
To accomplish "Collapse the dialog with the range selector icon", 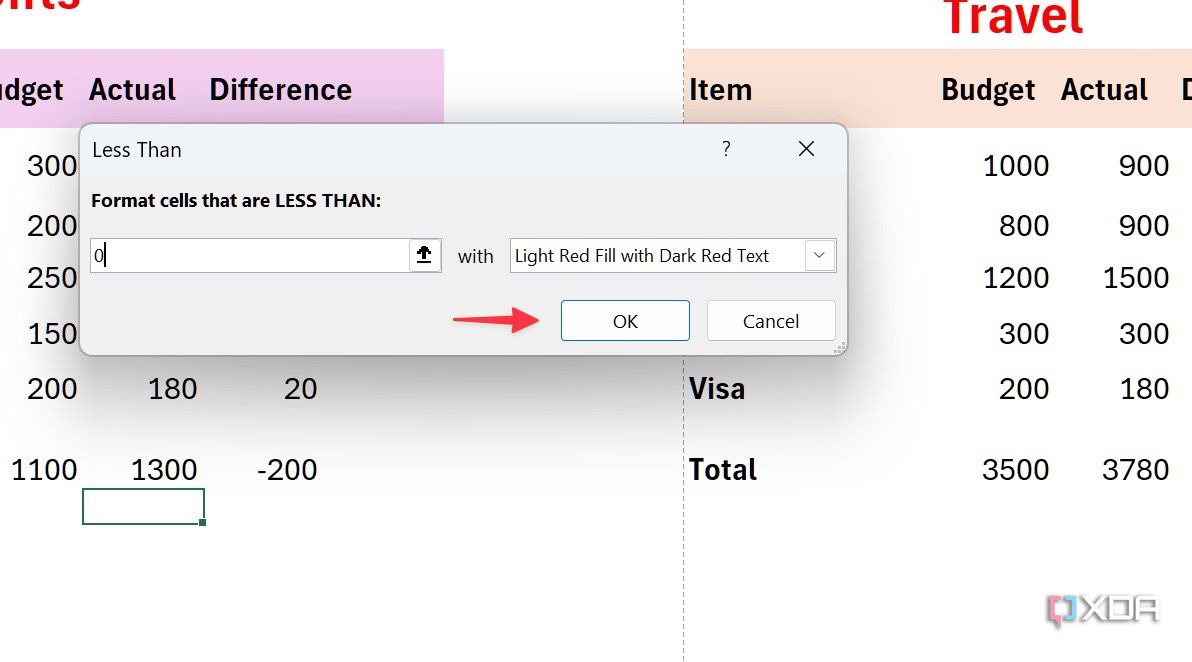I will [424, 255].
